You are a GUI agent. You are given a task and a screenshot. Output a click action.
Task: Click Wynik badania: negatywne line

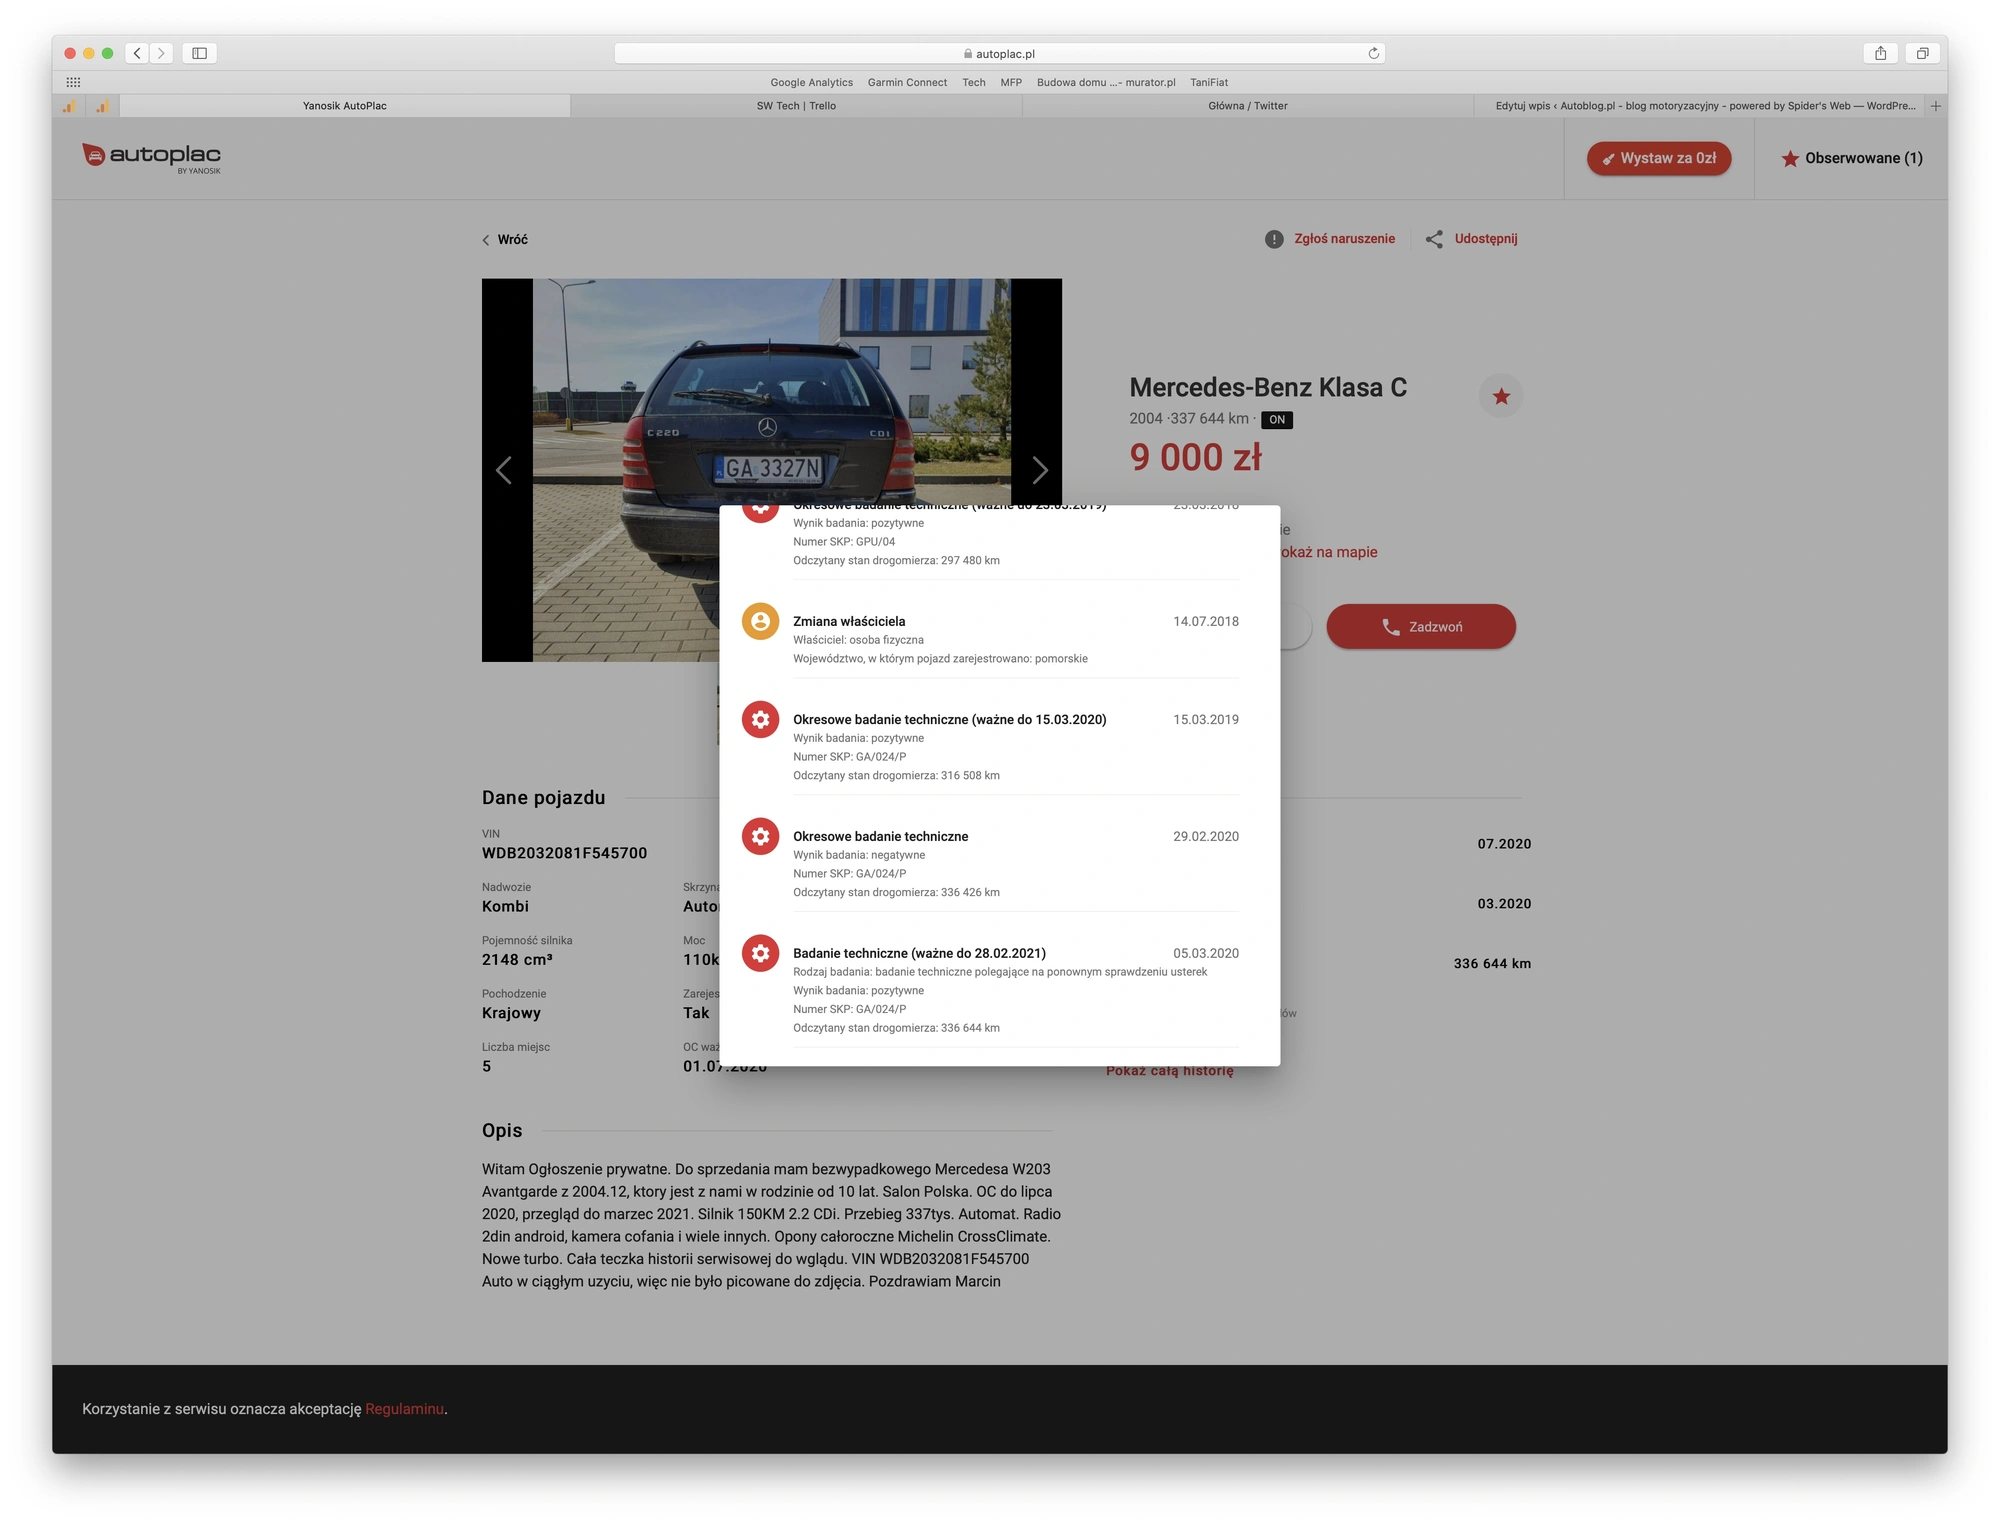[859, 855]
